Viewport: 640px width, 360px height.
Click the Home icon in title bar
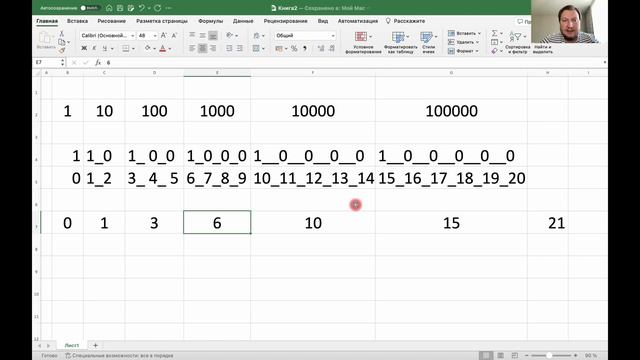[109, 8]
